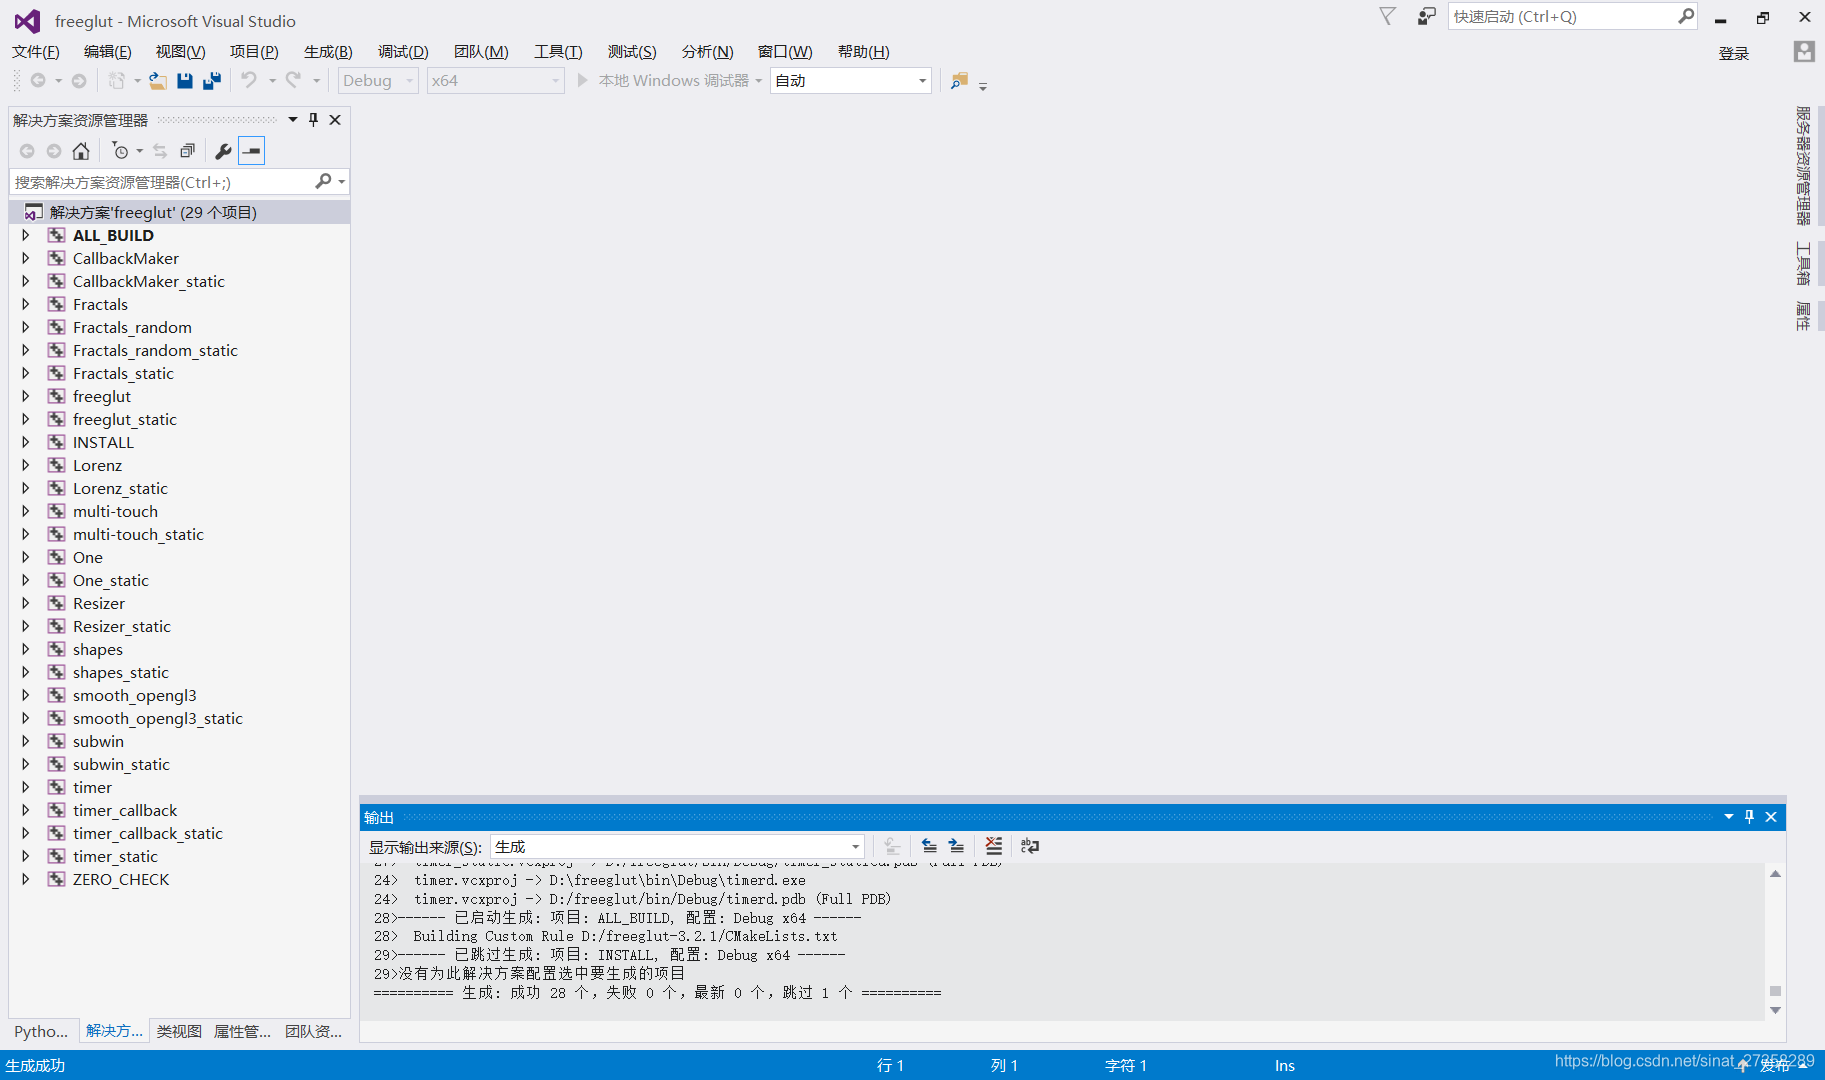1825x1080 pixels.
Task: Toggle the Preview Selected Items button
Action: [252, 151]
